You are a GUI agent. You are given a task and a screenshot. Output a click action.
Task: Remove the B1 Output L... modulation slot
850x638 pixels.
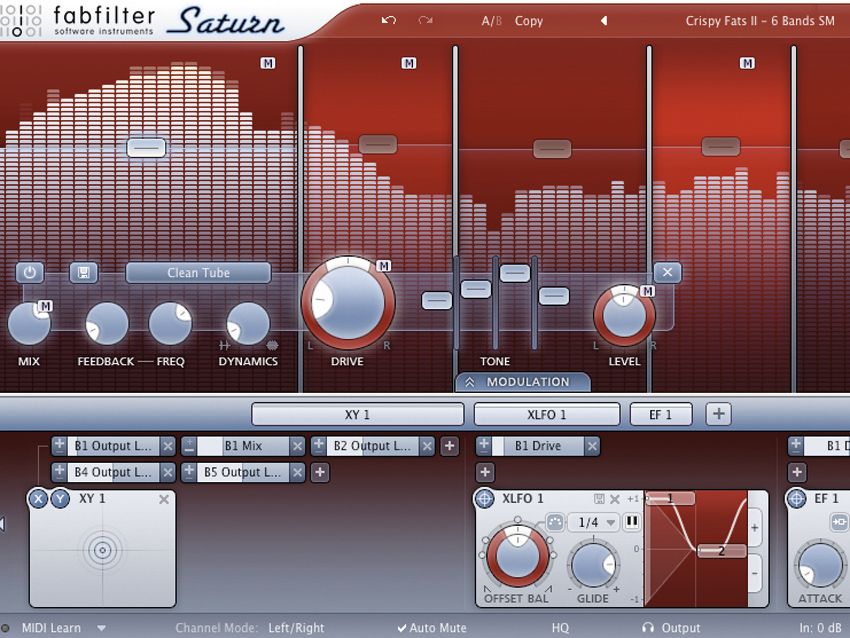pos(168,446)
